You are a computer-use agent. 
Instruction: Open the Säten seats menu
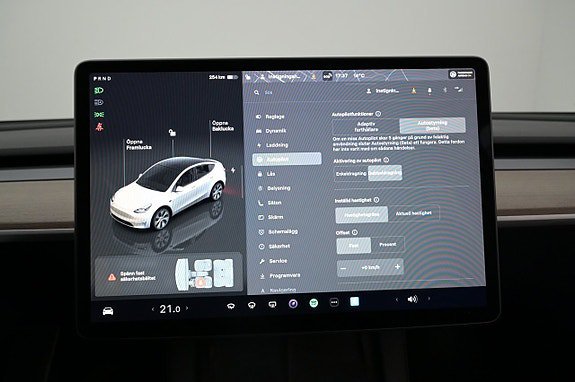270,203
